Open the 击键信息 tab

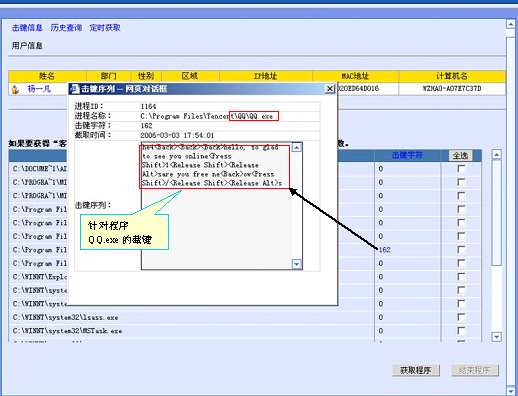pyautogui.click(x=27, y=28)
